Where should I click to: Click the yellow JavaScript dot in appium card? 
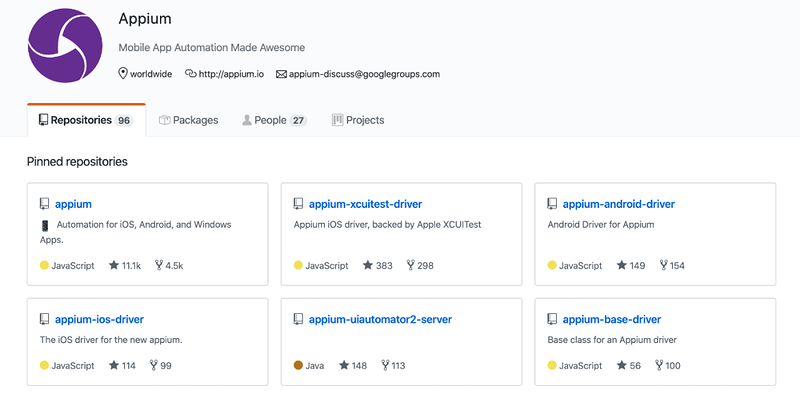click(44, 265)
